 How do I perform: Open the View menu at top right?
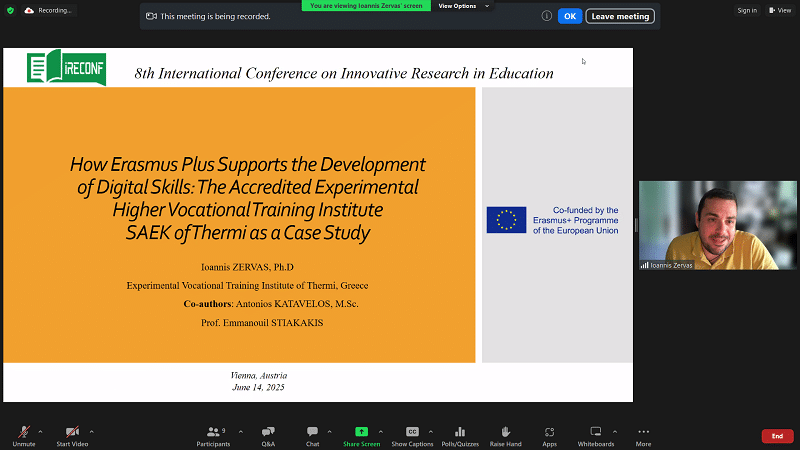[779, 10]
